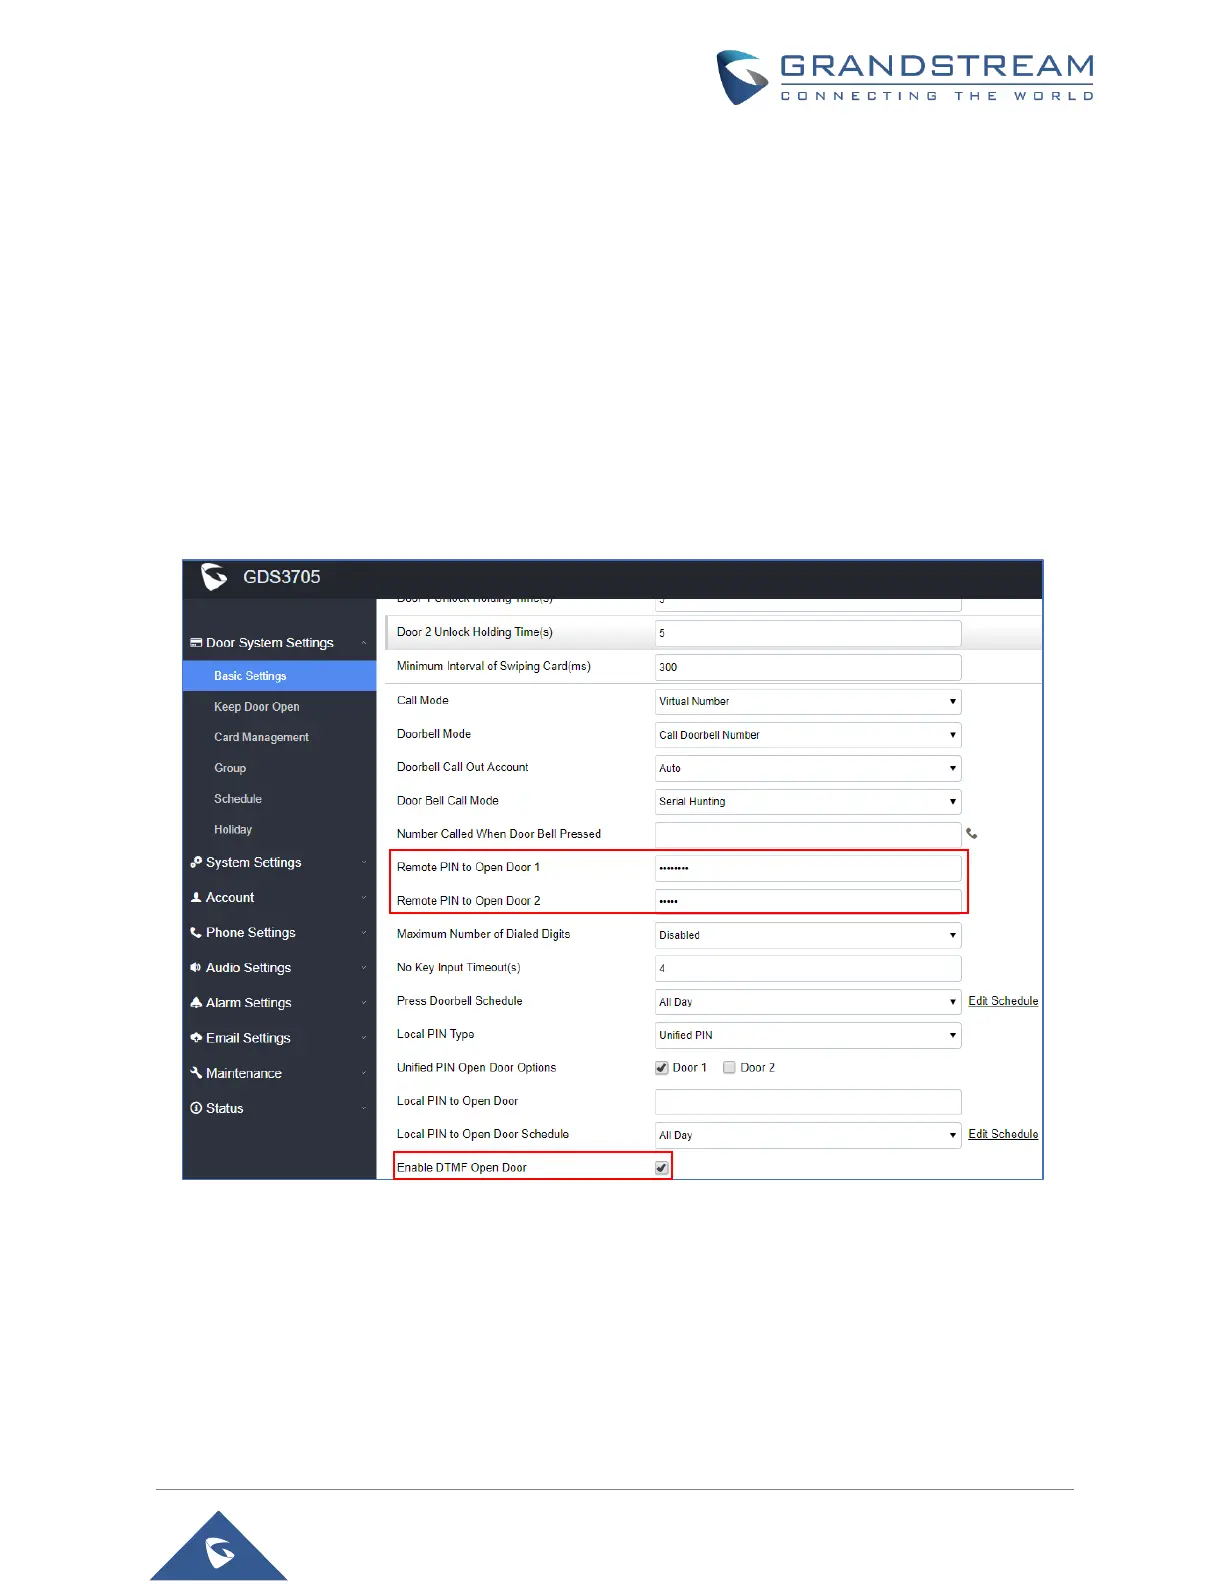This screenshot has width=1224, height=1584.
Task: Open the Door Bell Call Mode dropdown
Action: pos(808,801)
